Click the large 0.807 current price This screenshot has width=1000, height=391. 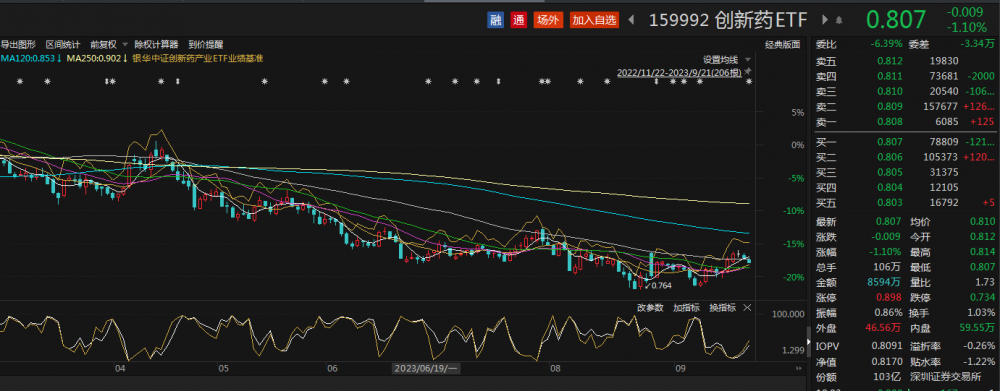click(x=895, y=20)
